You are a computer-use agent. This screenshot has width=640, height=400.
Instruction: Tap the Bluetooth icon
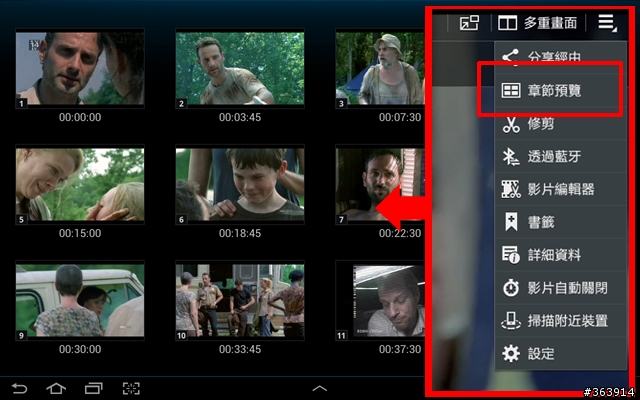pos(511,157)
